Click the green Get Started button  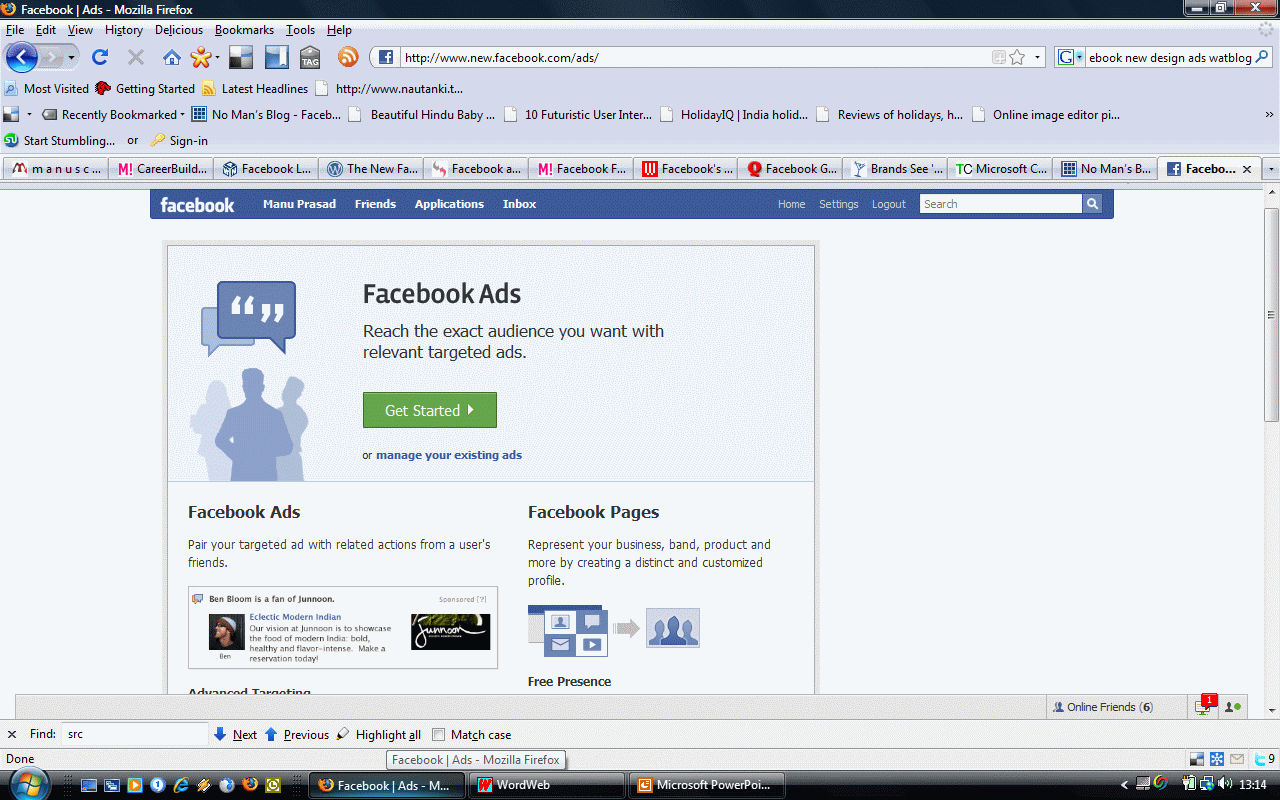point(429,410)
